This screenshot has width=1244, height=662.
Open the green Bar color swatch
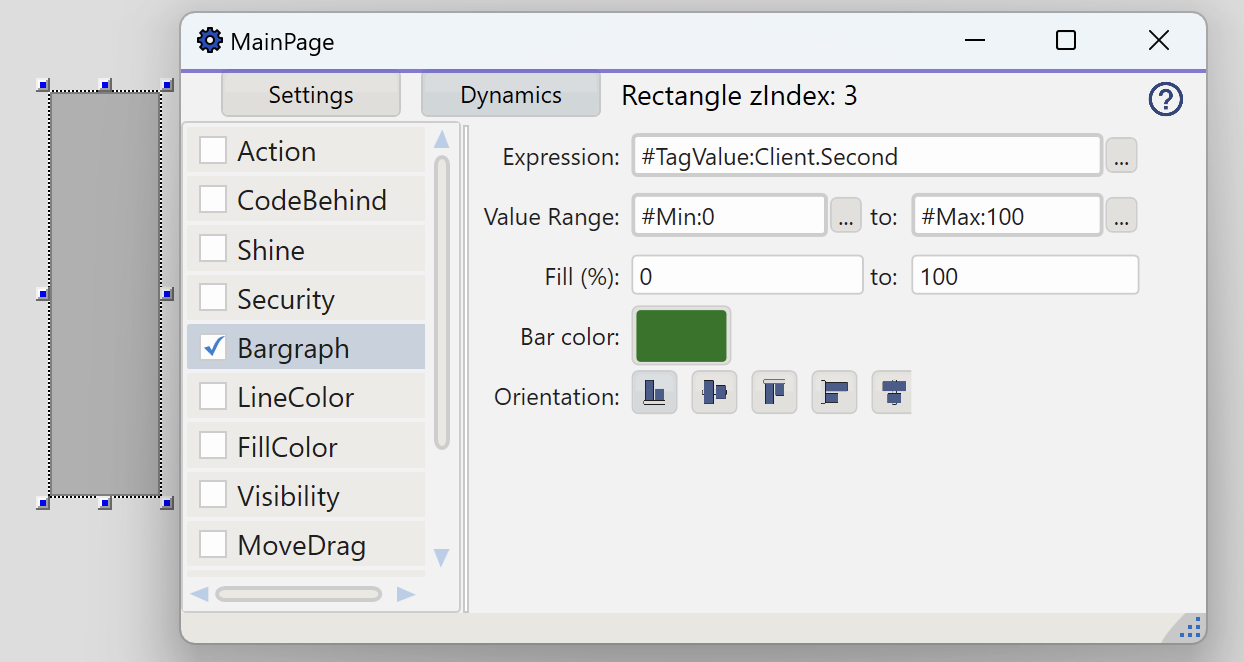681,336
